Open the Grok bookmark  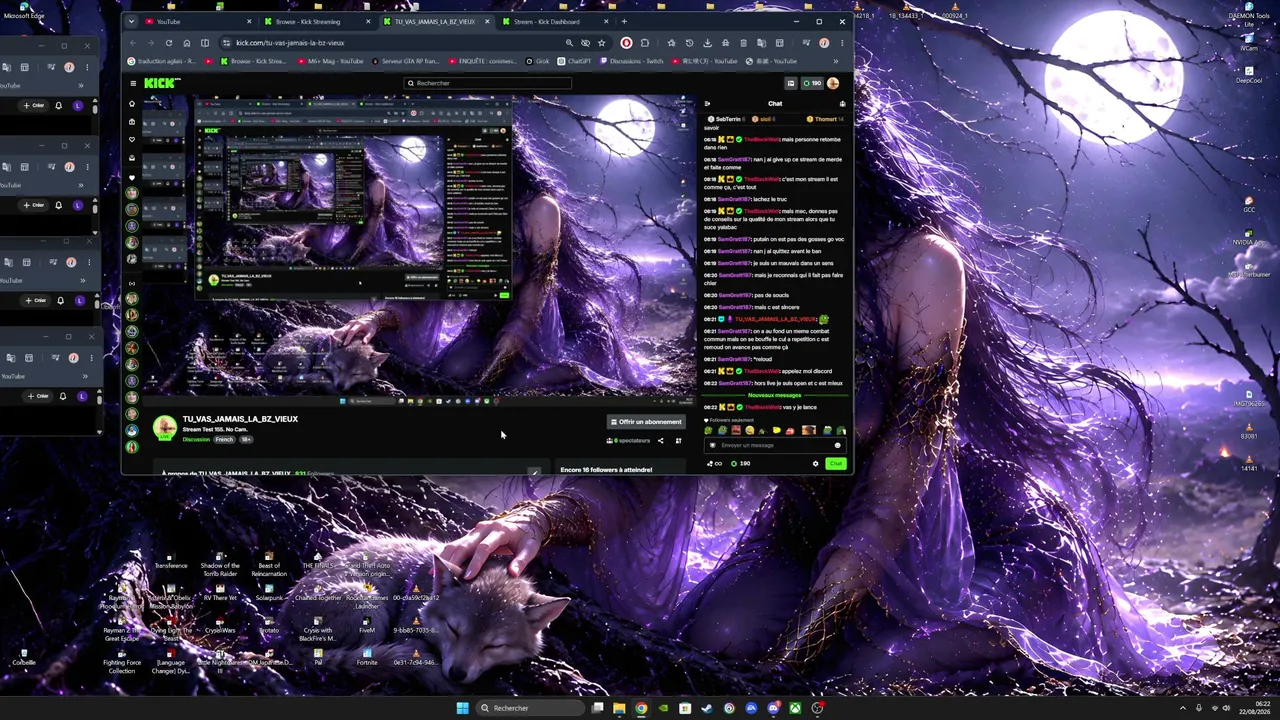point(538,61)
